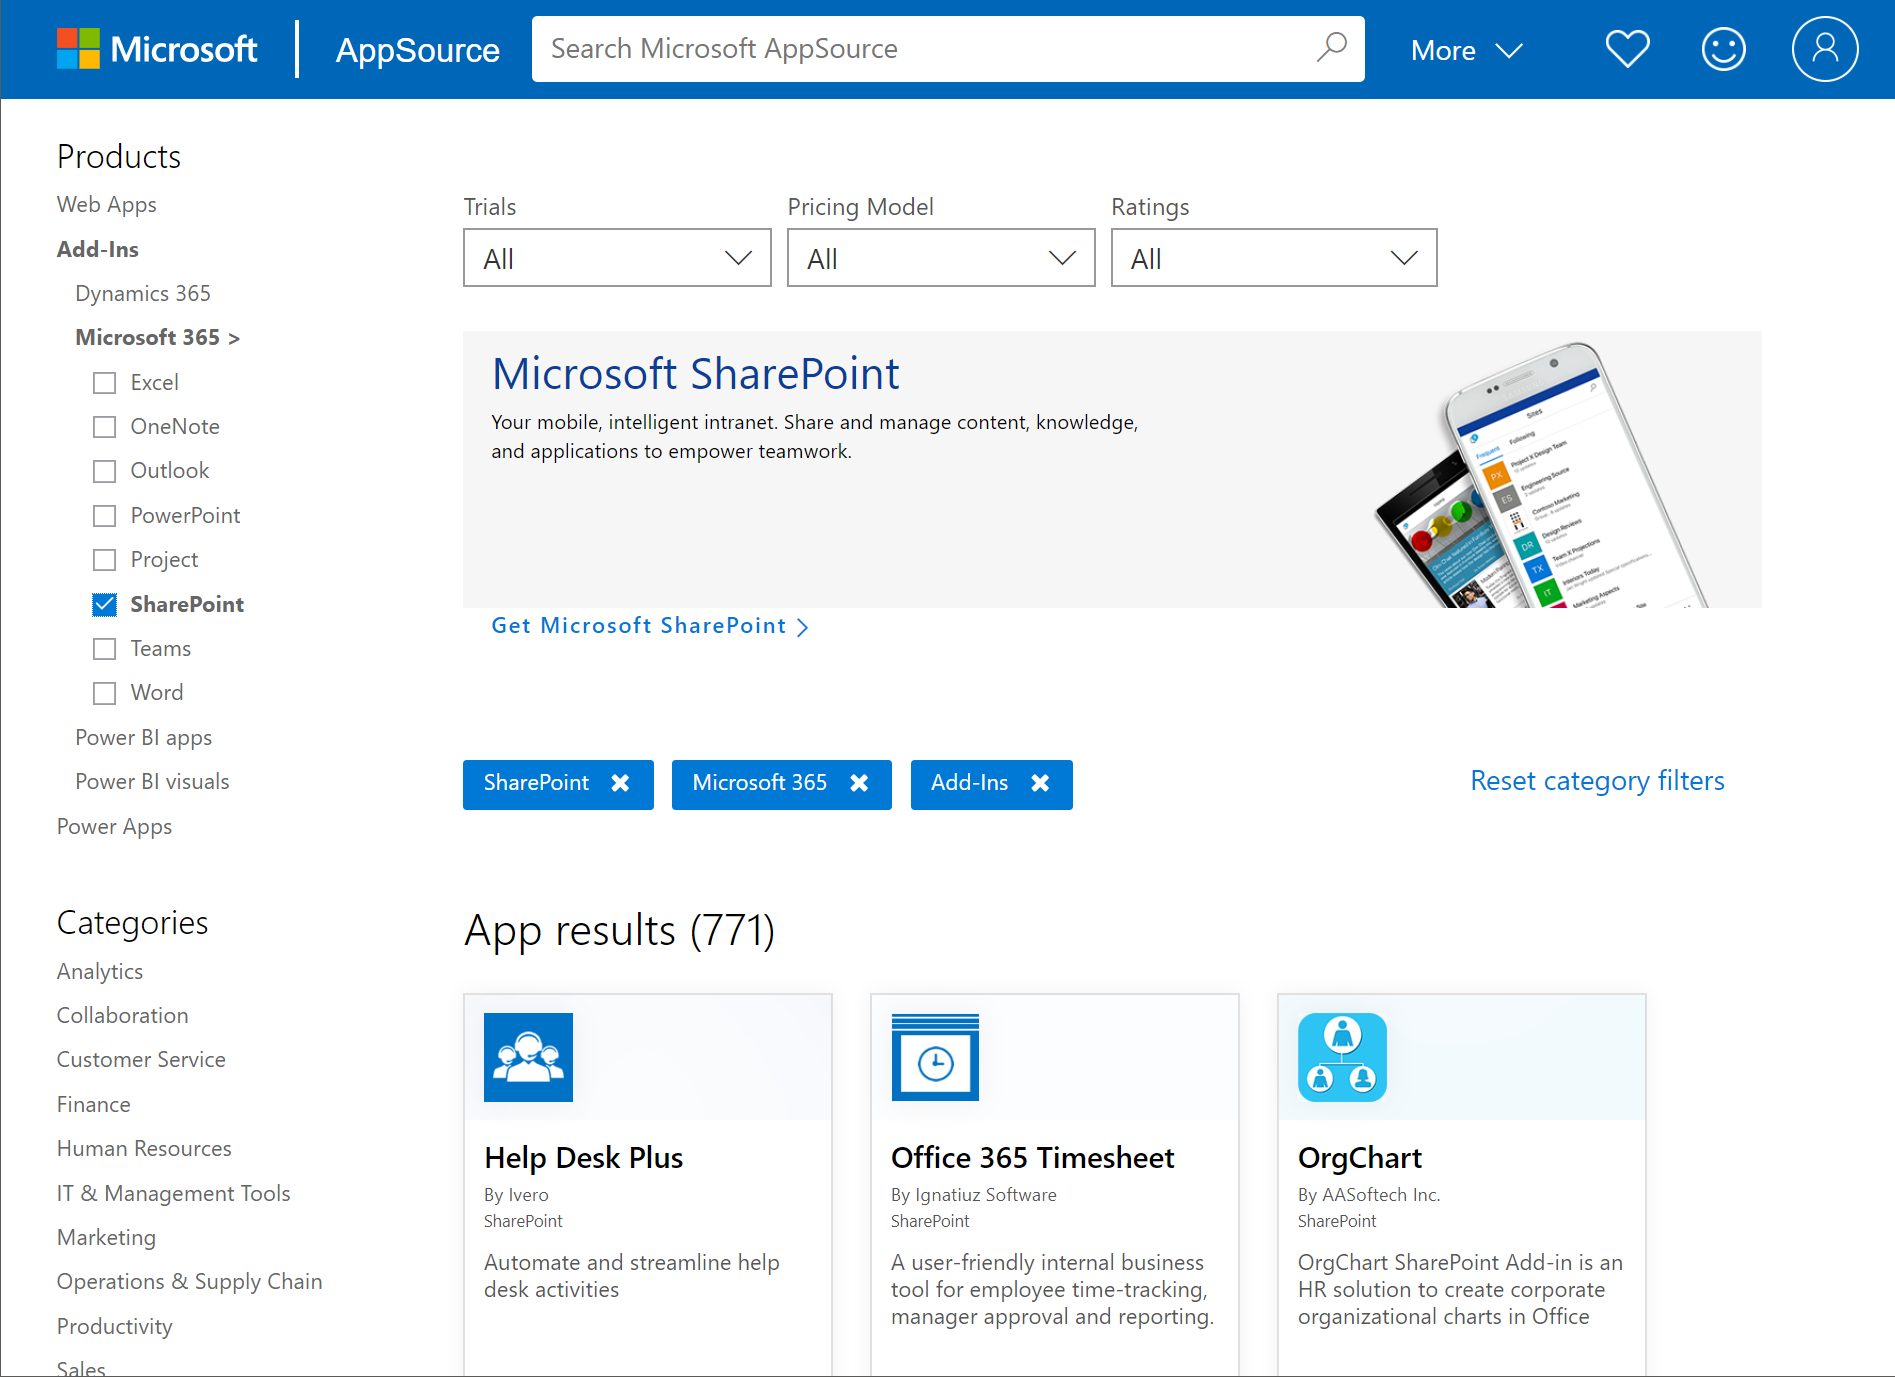
Task: Remove the SharePoint filter chip
Action: point(620,783)
